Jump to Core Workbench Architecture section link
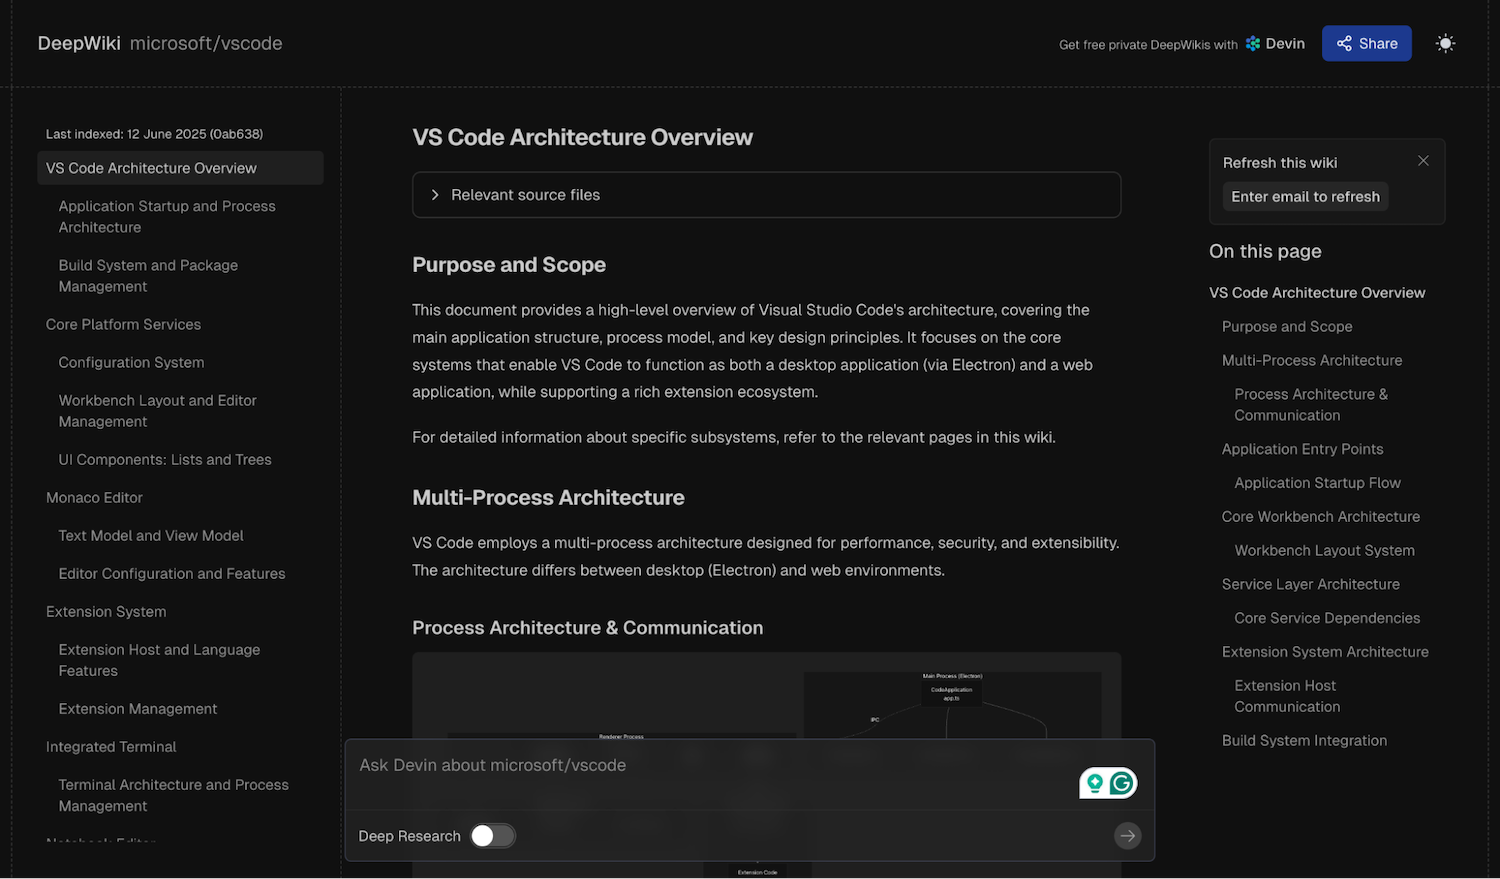This screenshot has width=1500, height=879. coord(1321,517)
